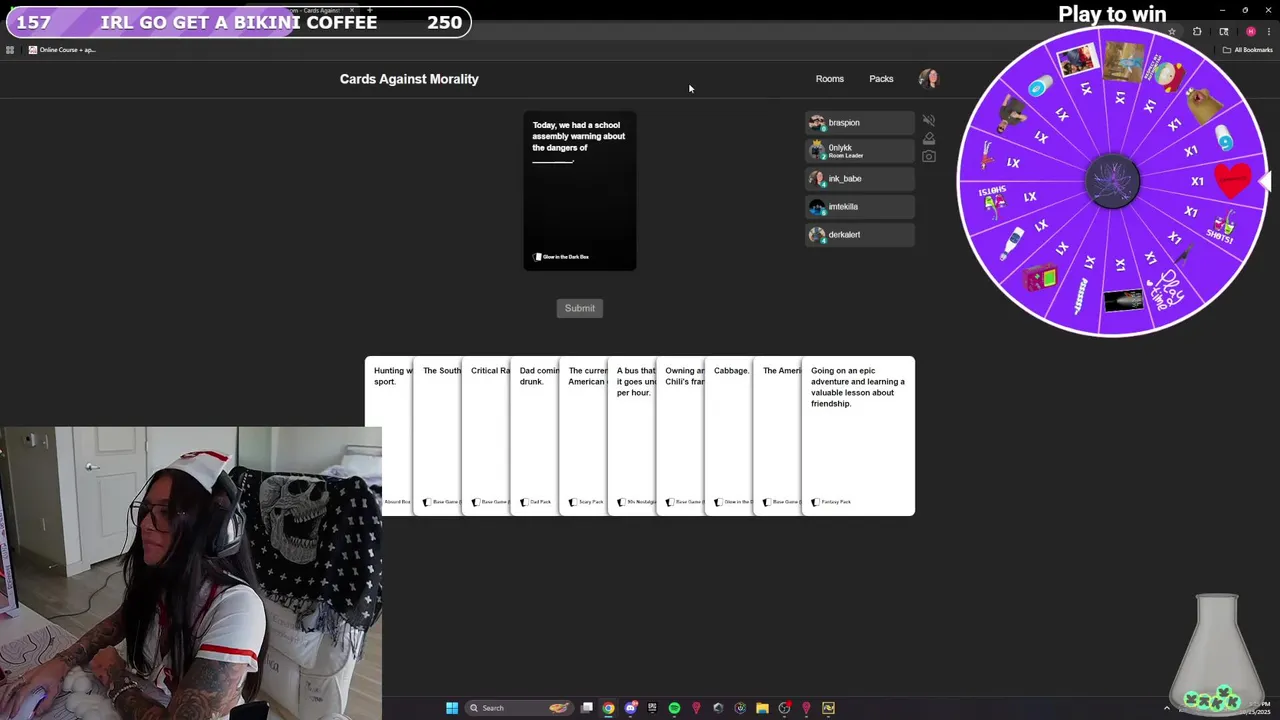Click the Submit button
Screen dimensions: 1280x720
coord(580,308)
